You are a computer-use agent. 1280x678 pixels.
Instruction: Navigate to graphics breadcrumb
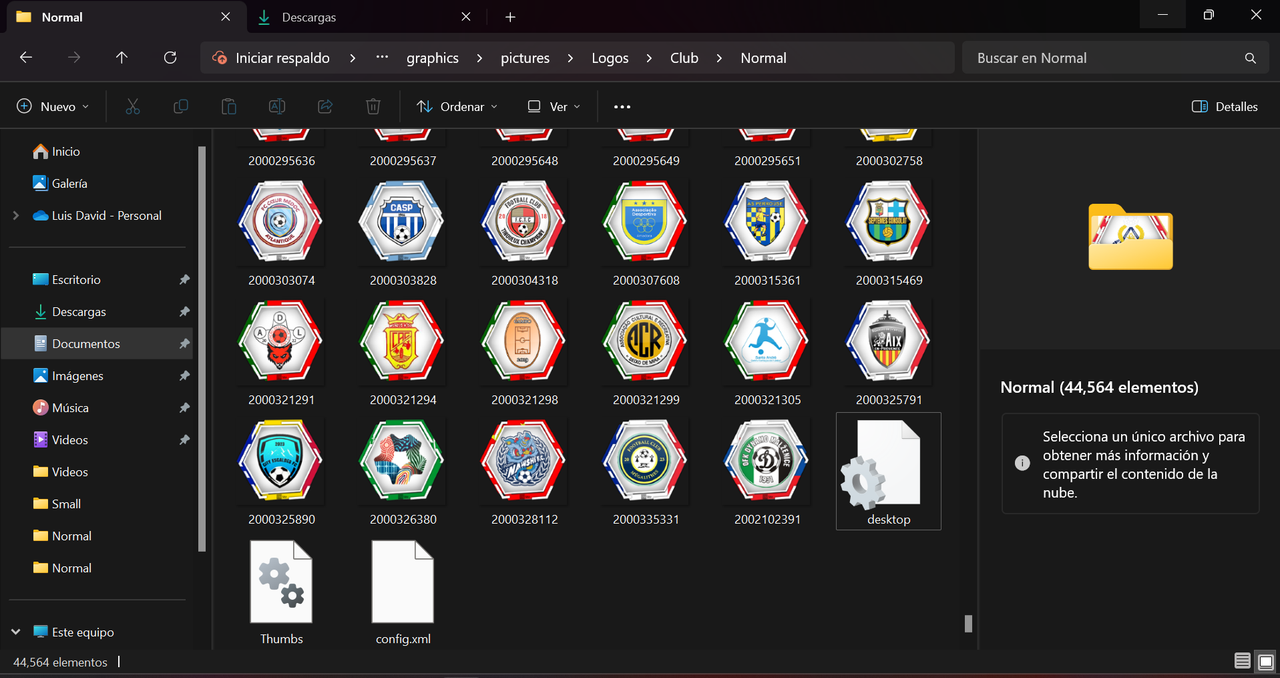pyautogui.click(x=432, y=58)
